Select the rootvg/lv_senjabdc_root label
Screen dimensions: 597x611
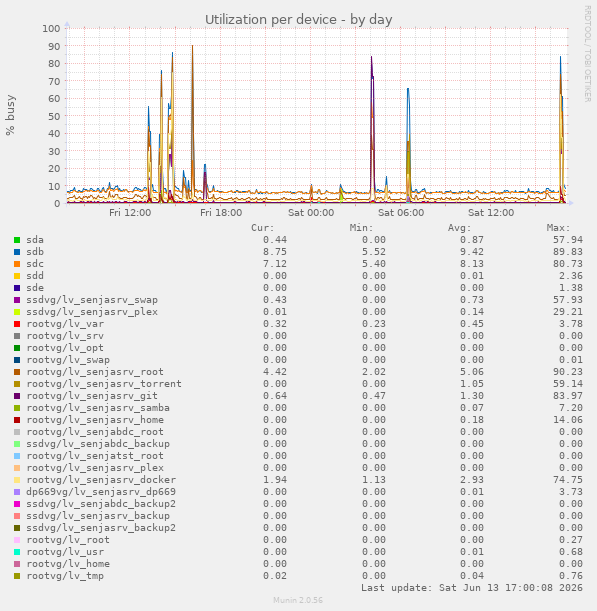click(x=95, y=432)
